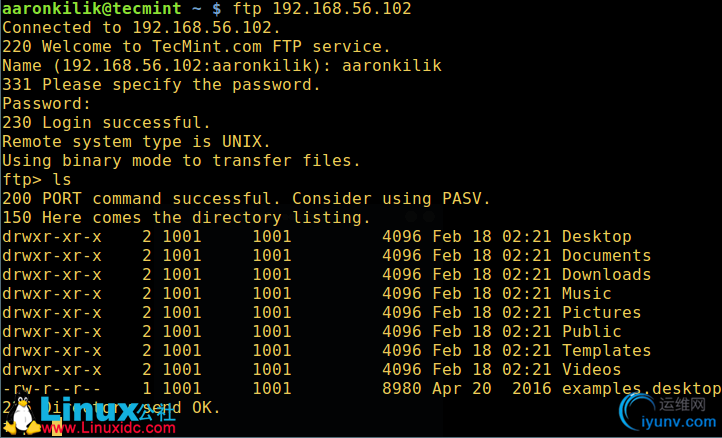Select the Documents directory name

[x=606, y=256]
